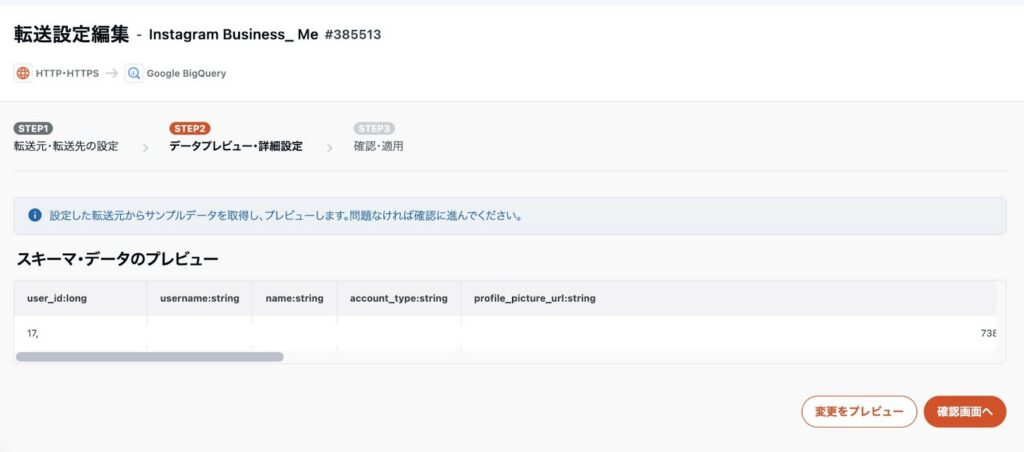The height and width of the screenshot is (452, 1024).
Task: Click the transfer ID #385513 in title
Action: tap(353, 35)
